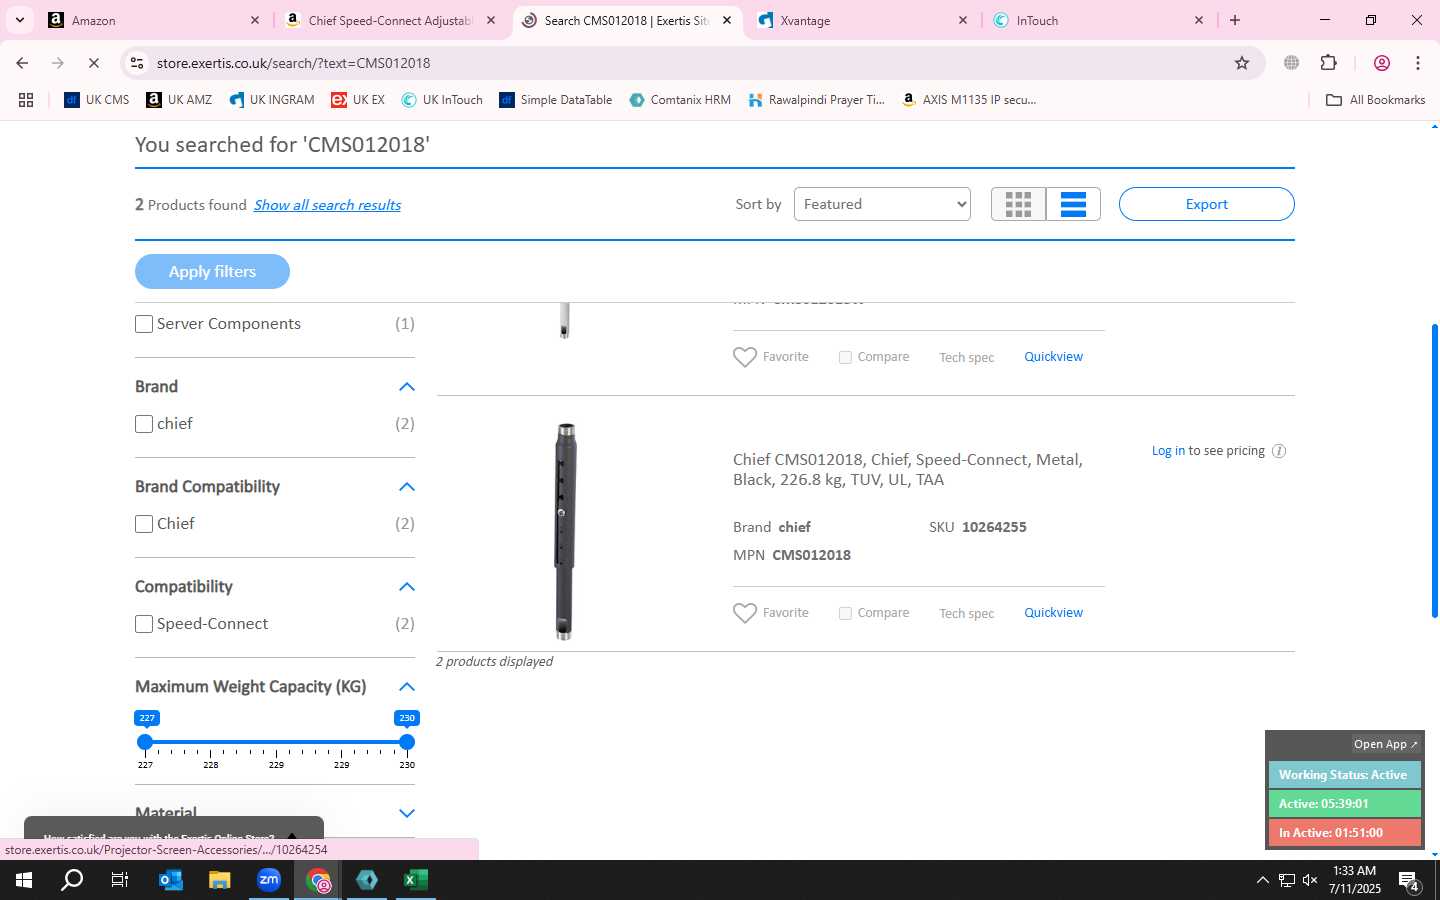The height and width of the screenshot is (900, 1440).
Task: Check the chief Brand filter
Action: pos(144,424)
